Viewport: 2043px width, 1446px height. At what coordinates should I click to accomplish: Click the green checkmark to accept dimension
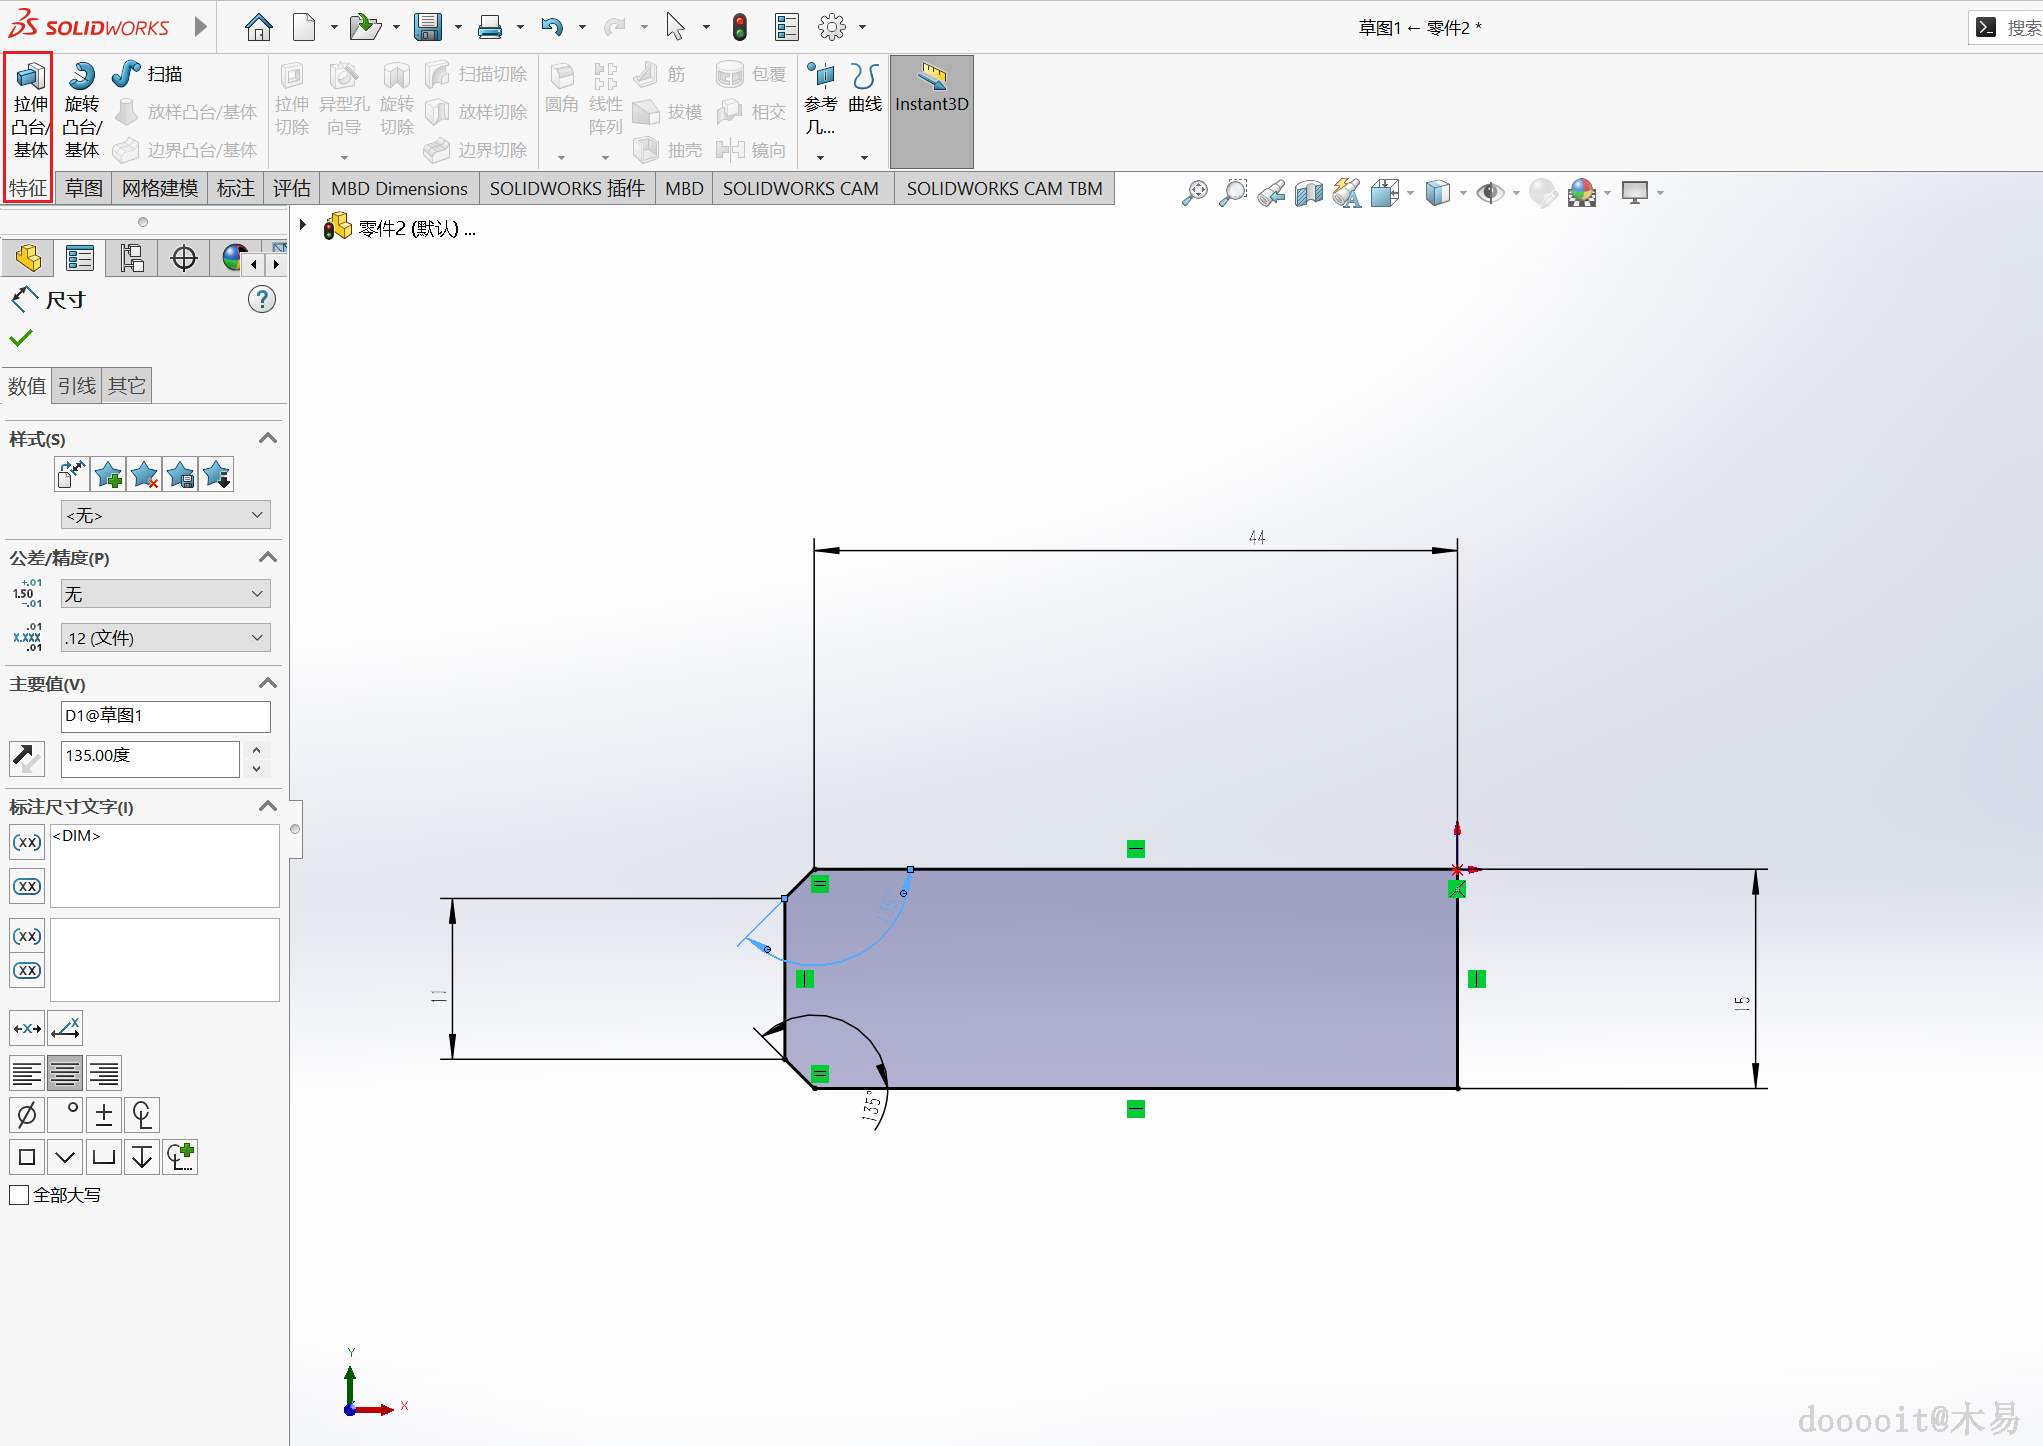tap(21, 338)
